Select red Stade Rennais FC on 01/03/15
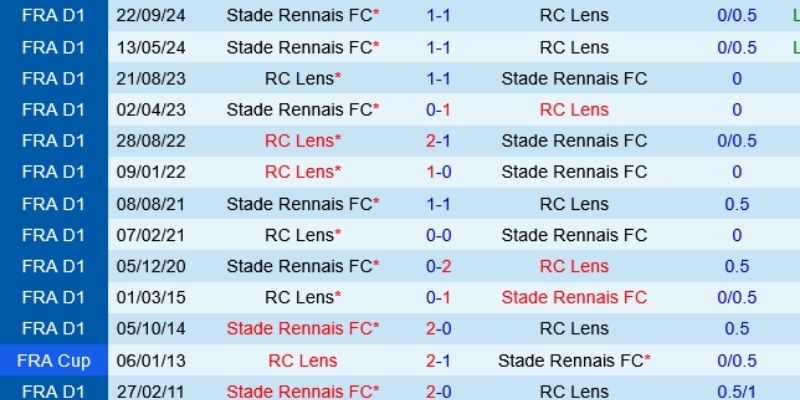 [x=574, y=297]
